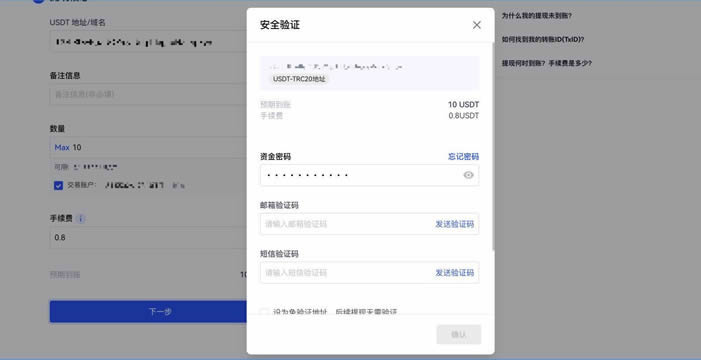701x360 pixels.
Task: Close the 安全验证 dialog with X icon
Action: point(477,25)
